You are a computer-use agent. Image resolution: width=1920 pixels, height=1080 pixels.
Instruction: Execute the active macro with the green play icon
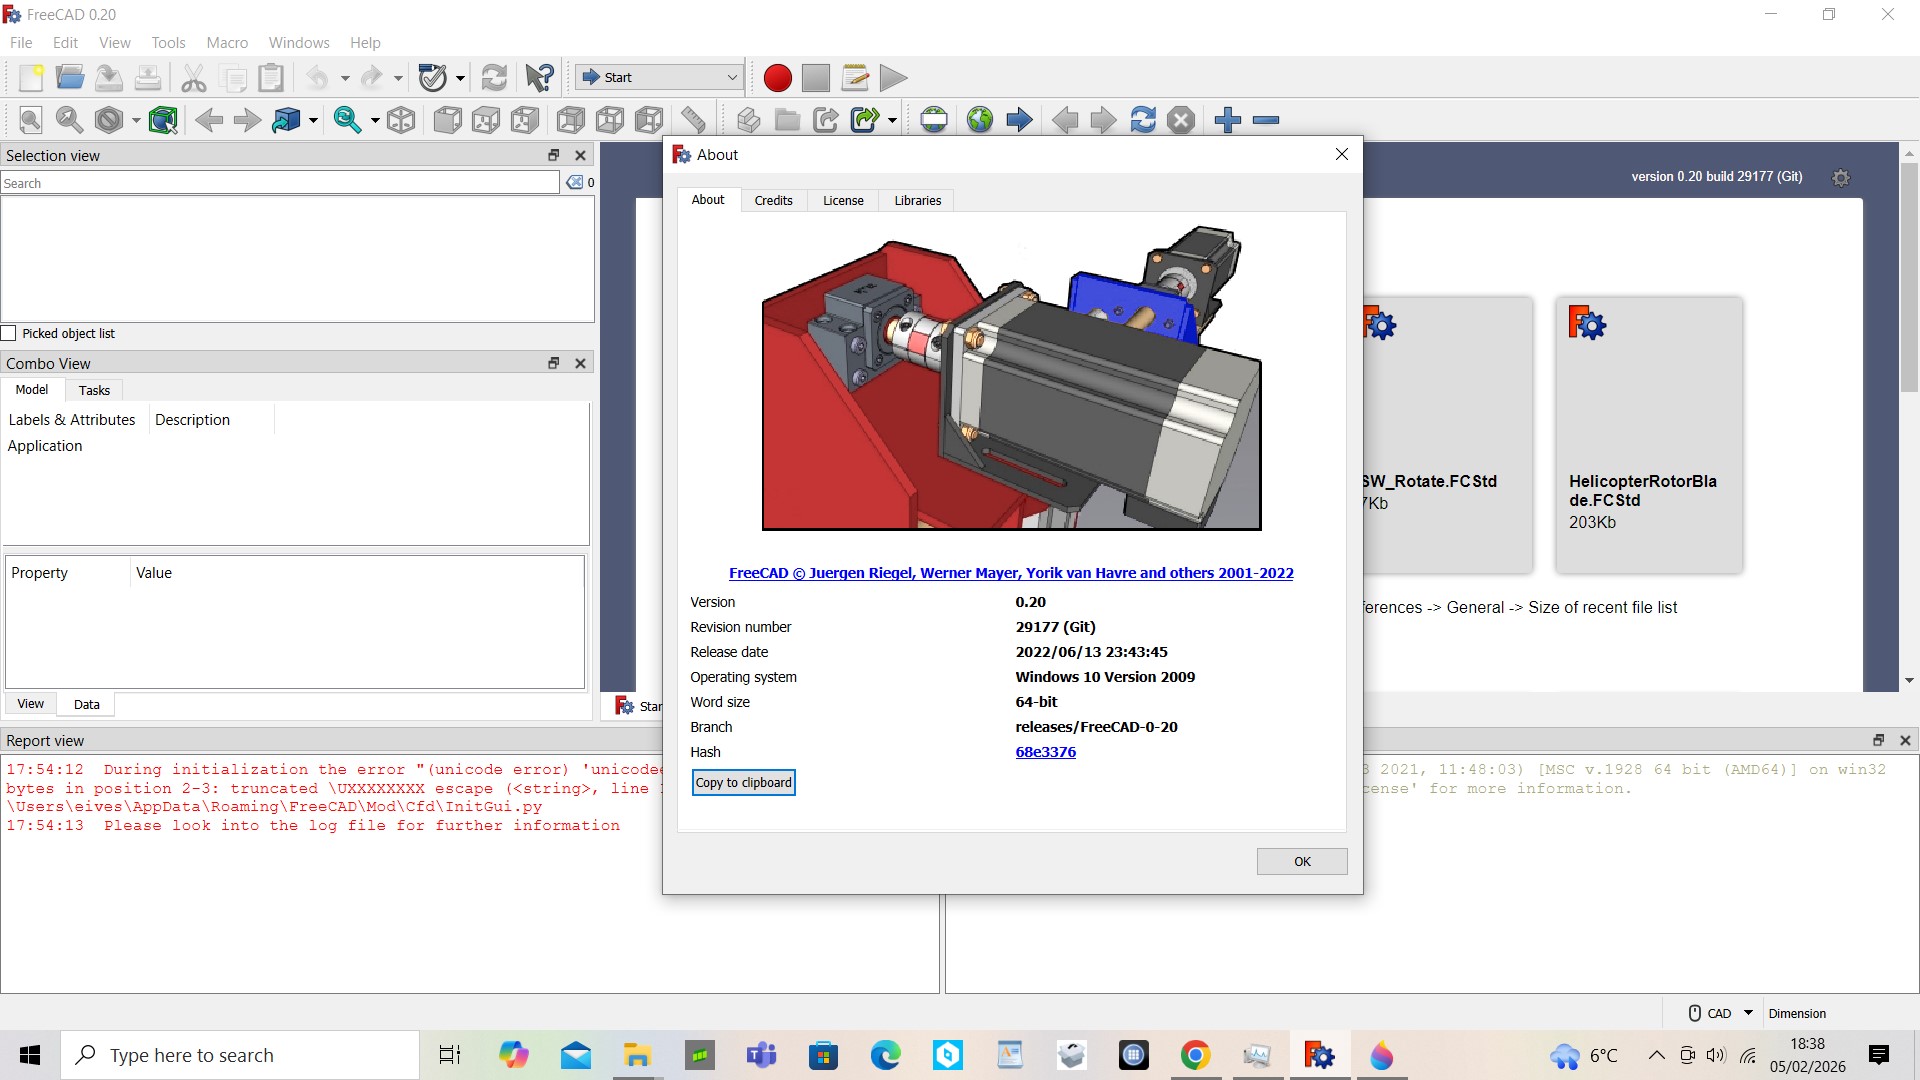893,77
